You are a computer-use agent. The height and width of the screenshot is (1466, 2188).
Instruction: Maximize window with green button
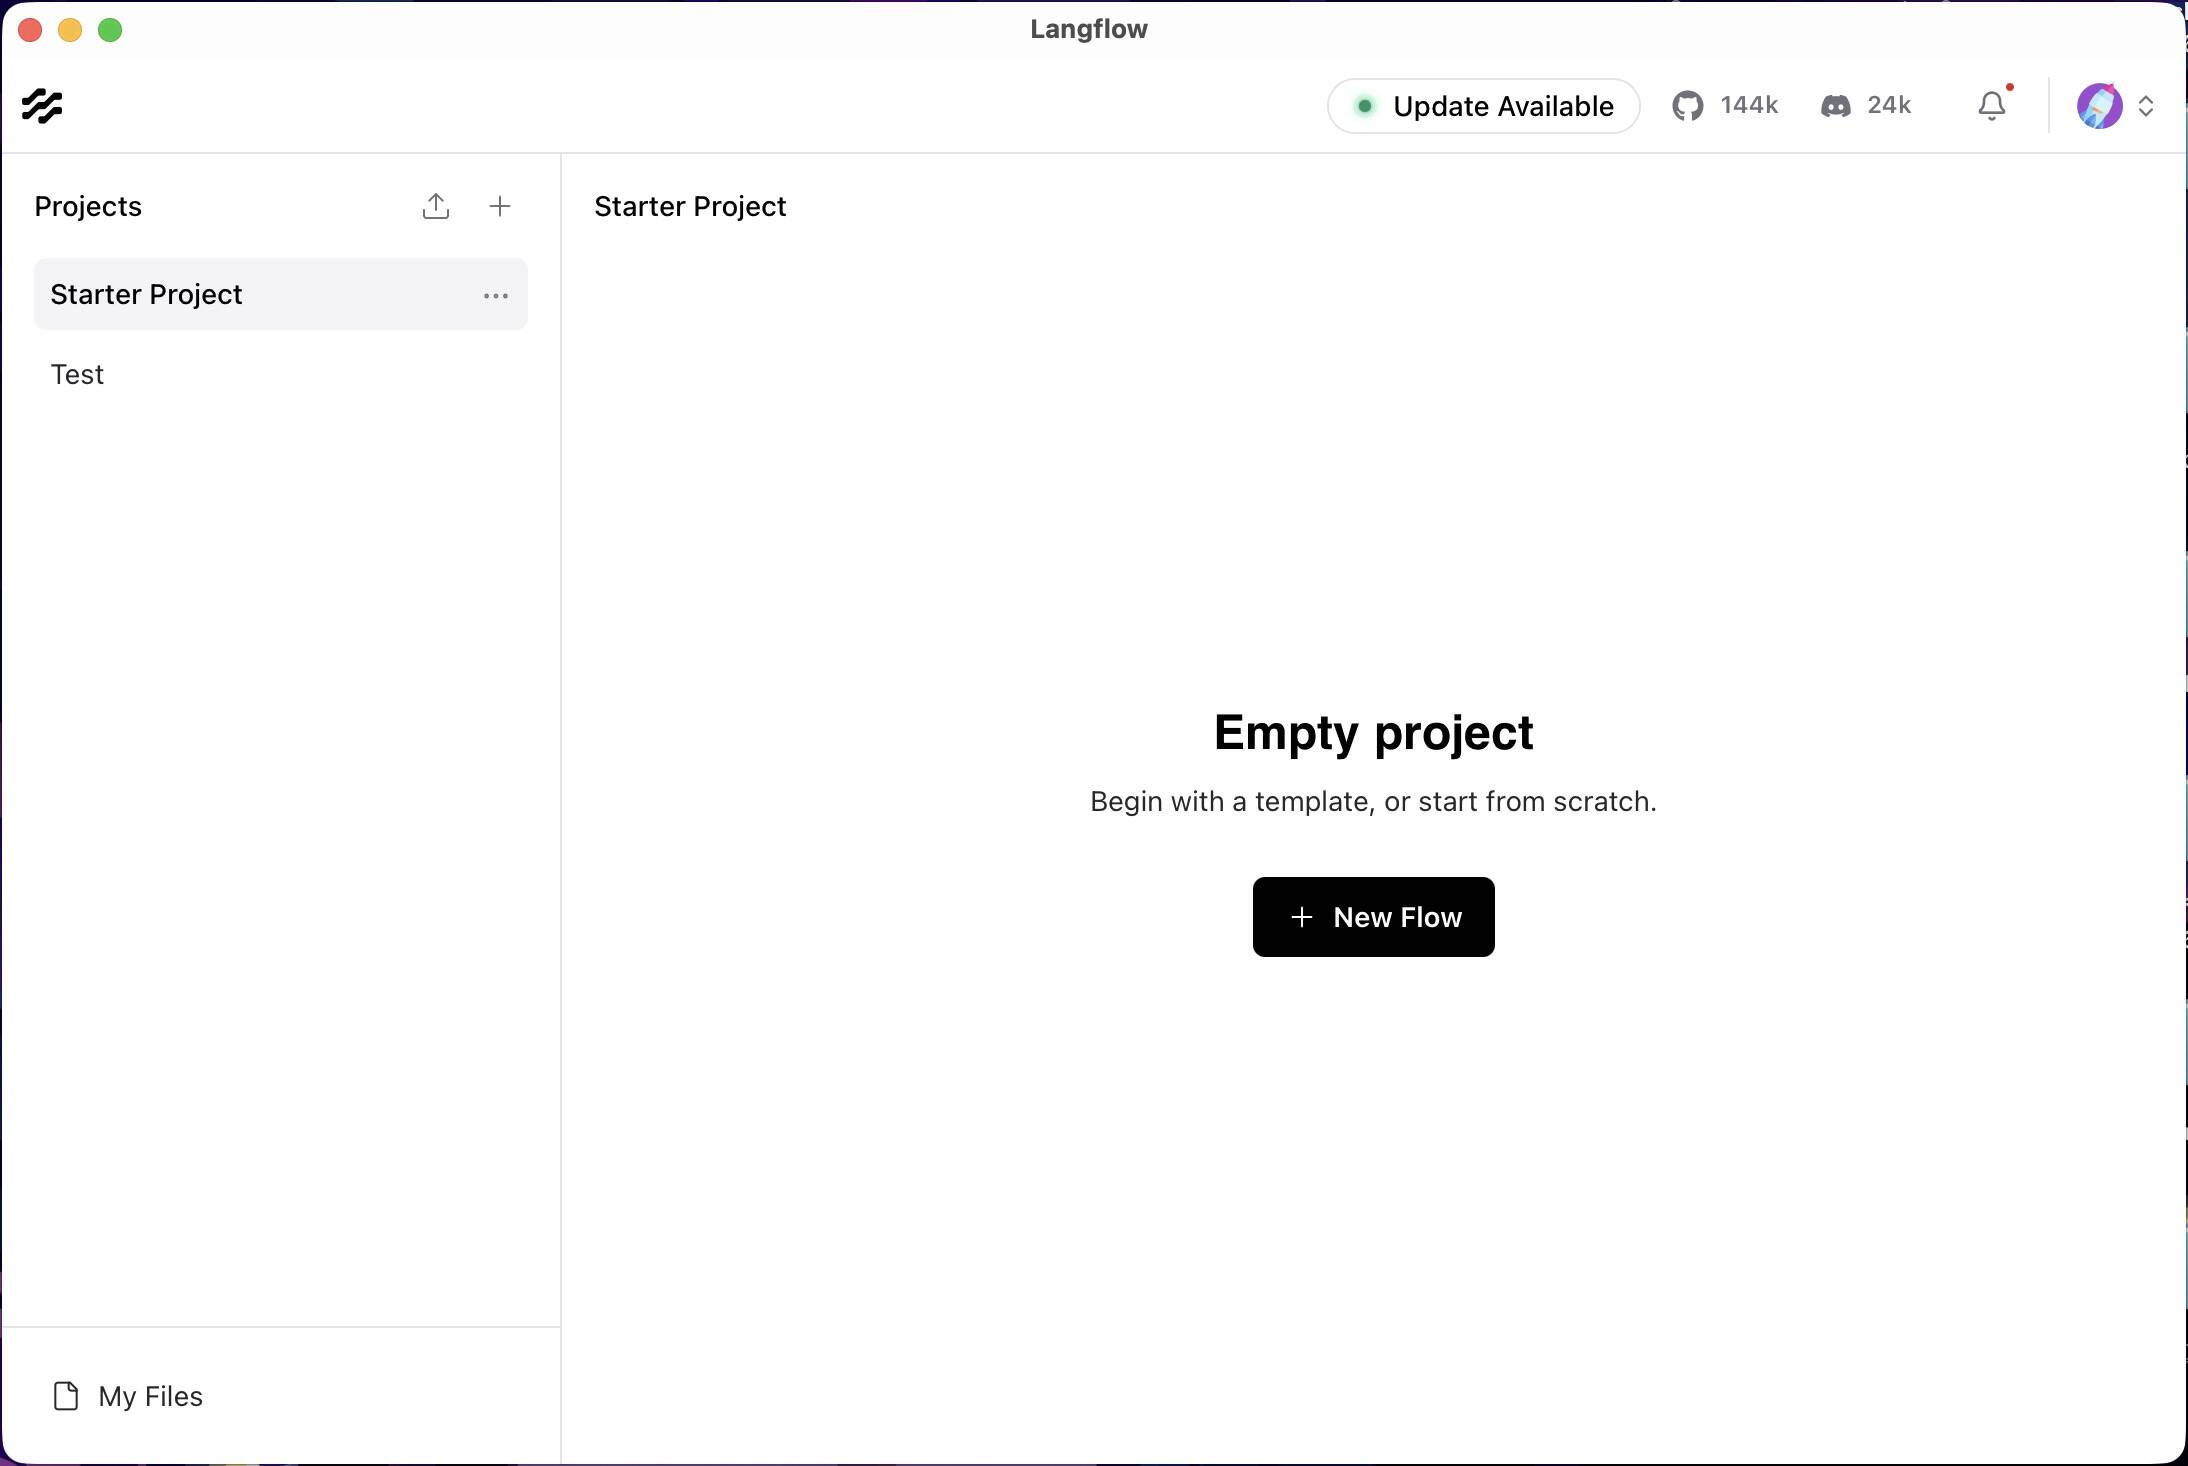[110, 30]
